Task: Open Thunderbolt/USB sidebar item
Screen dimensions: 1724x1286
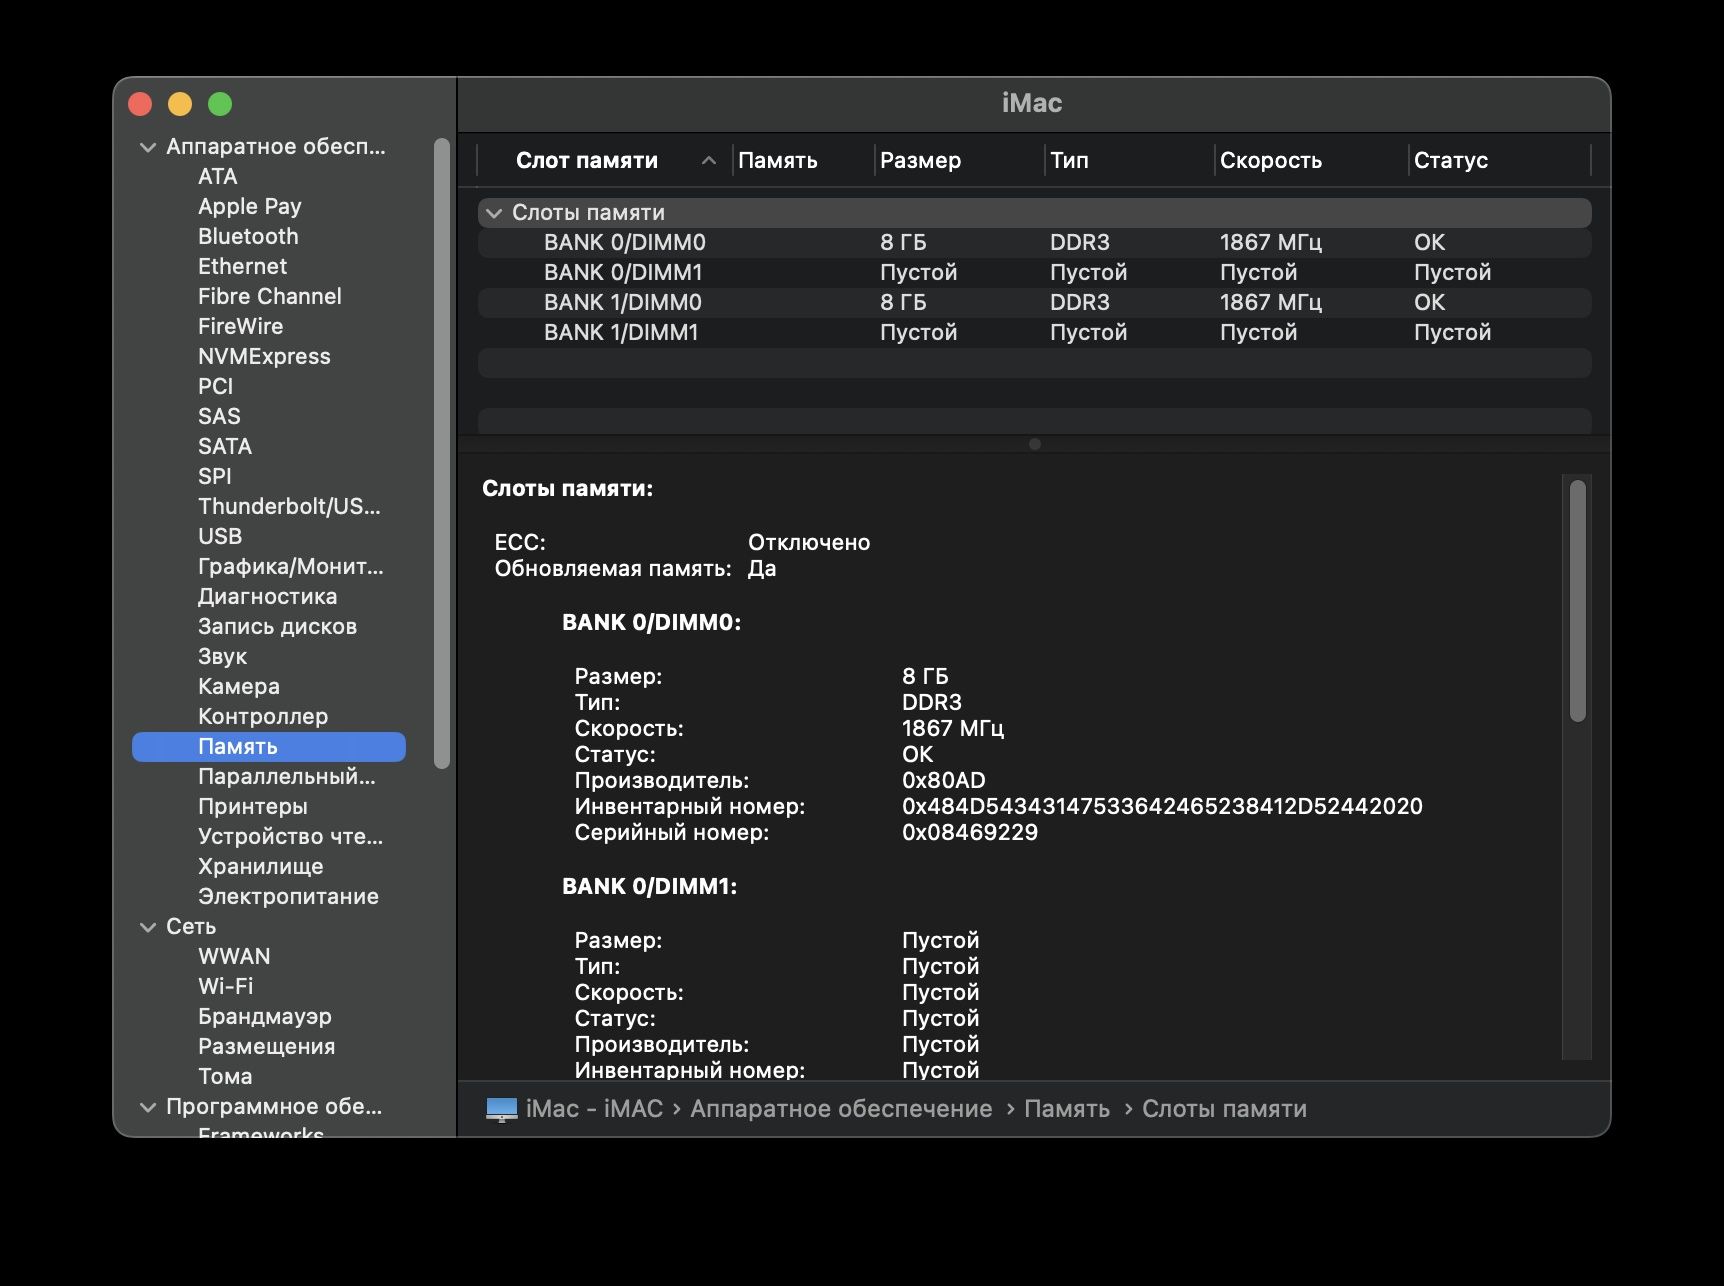Action: point(289,507)
